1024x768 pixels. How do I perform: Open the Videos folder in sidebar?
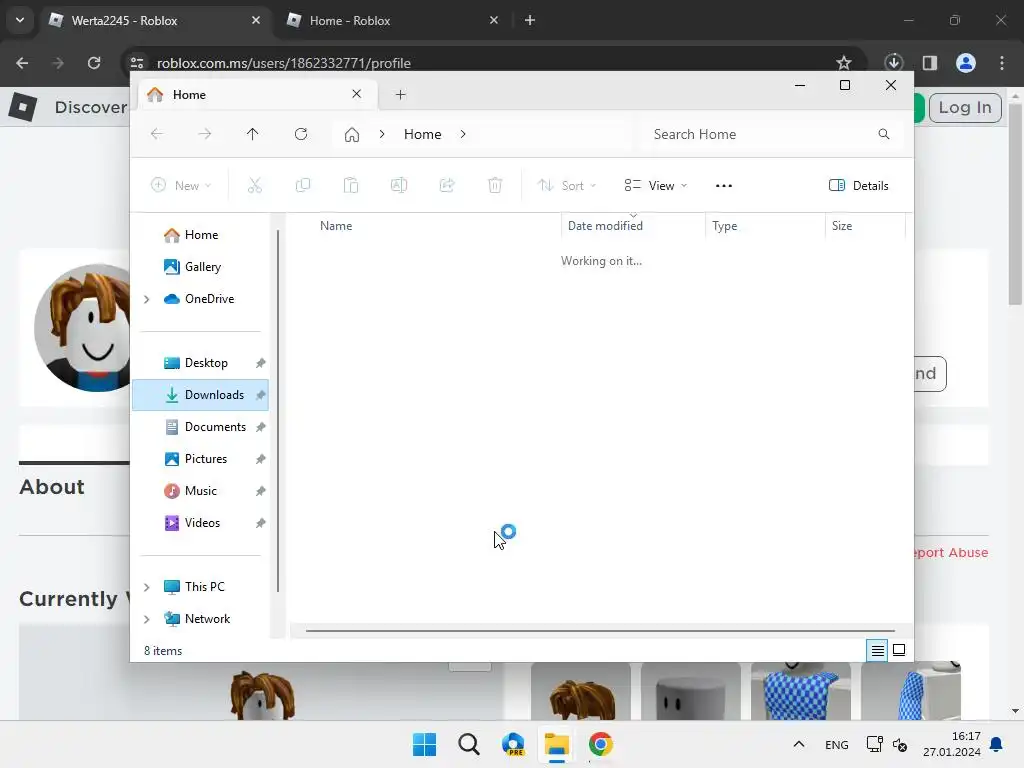200,523
